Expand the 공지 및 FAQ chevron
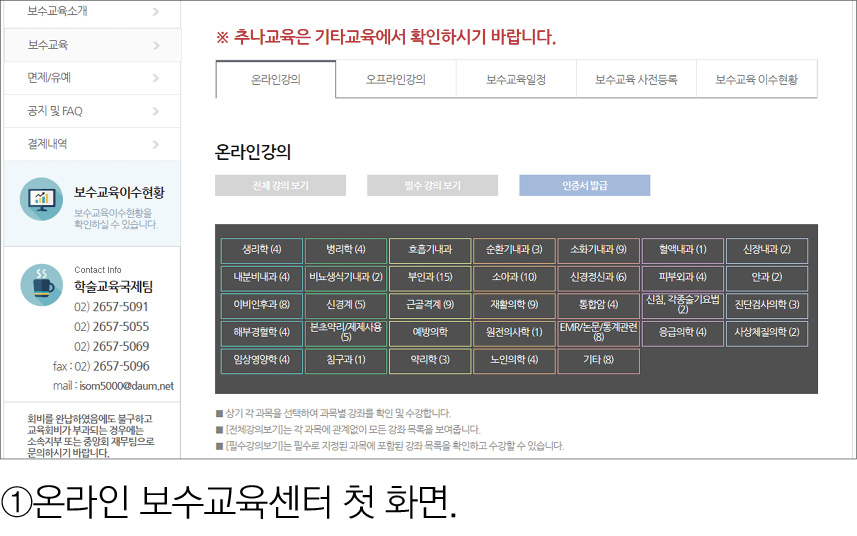Viewport: 857px width, 536px height. click(x=156, y=111)
